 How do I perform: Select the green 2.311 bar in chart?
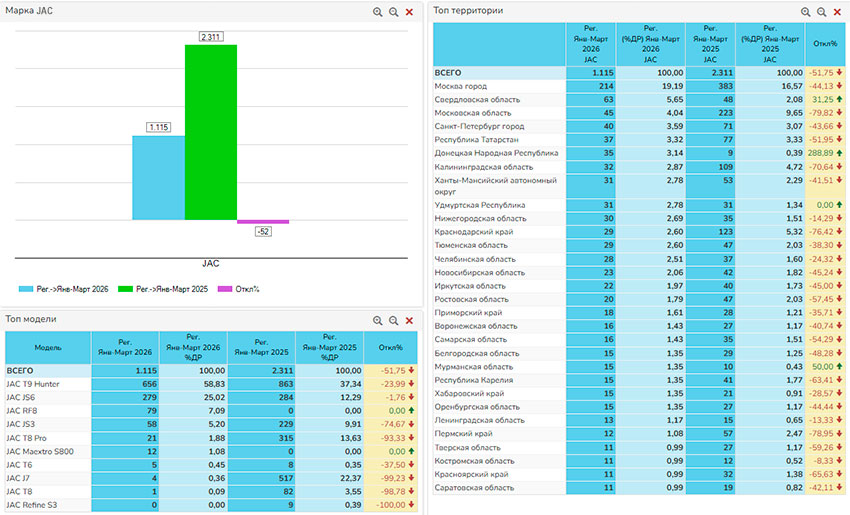coord(211,132)
